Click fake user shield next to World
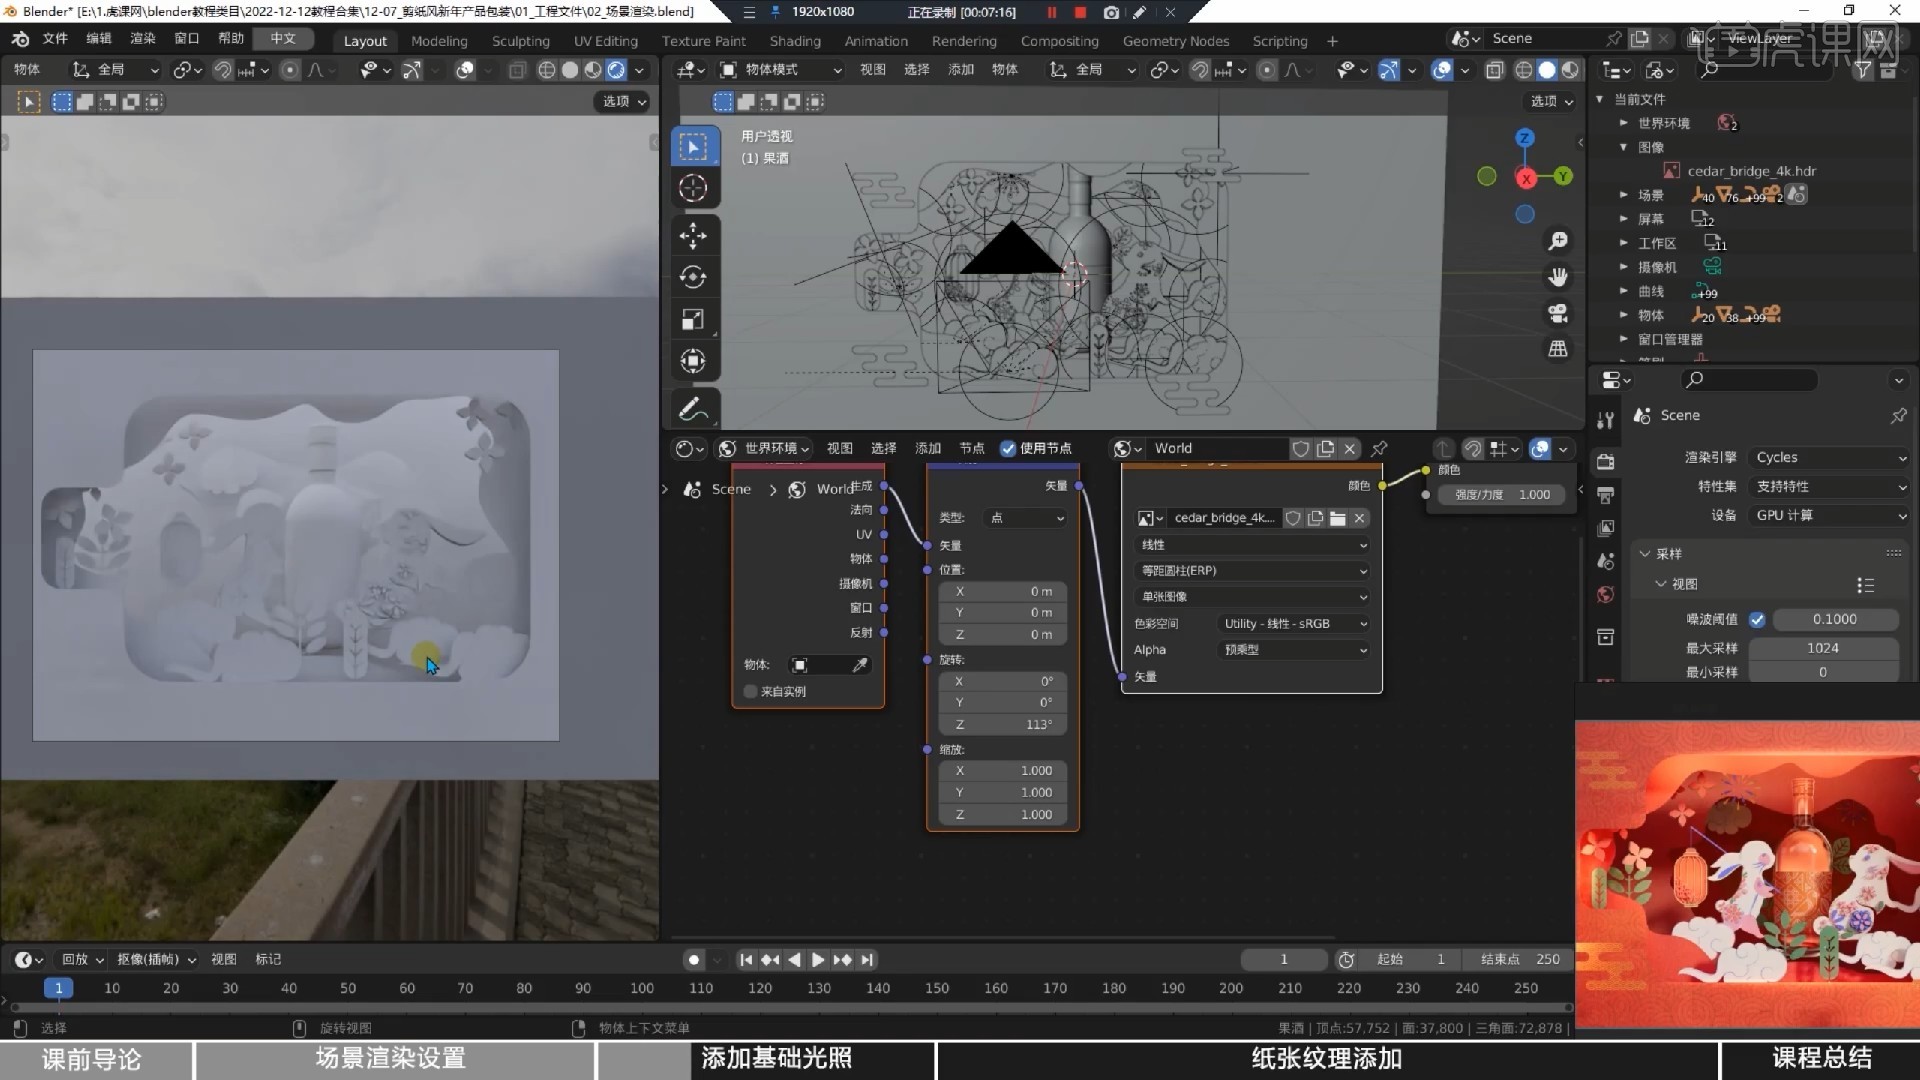Viewport: 1920px width, 1080px height. 1301,449
